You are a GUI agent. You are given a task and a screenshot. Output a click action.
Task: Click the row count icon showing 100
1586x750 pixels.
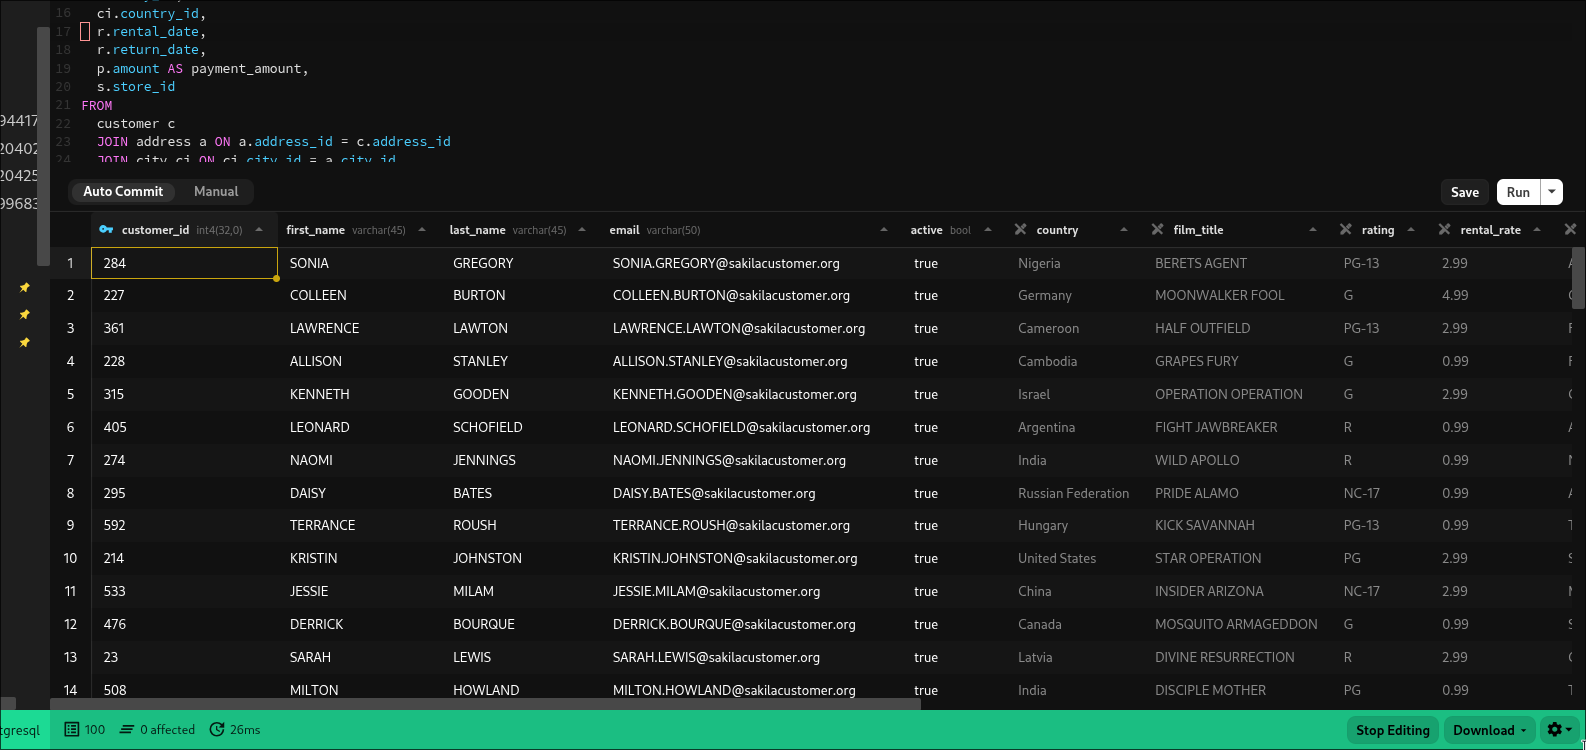(x=72, y=730)
